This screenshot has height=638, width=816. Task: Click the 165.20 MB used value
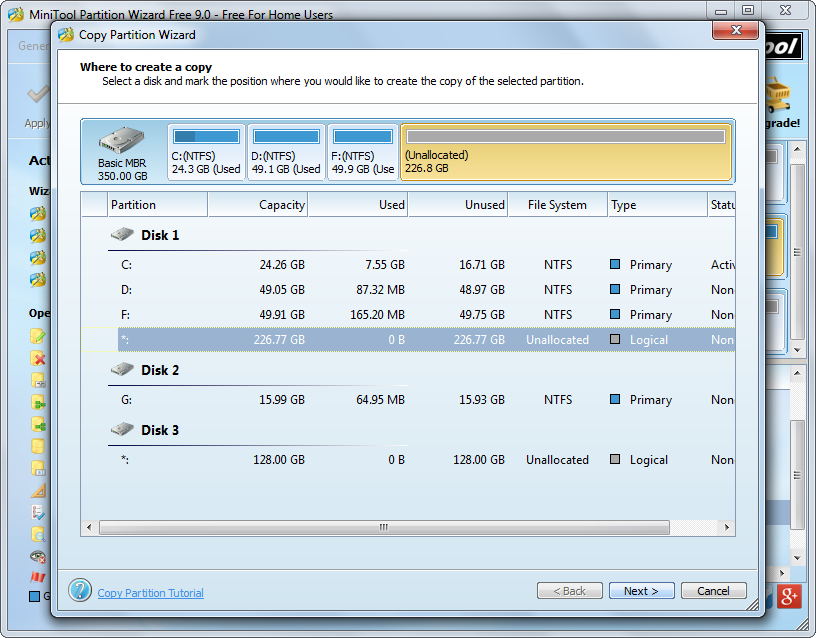(377, 314)
